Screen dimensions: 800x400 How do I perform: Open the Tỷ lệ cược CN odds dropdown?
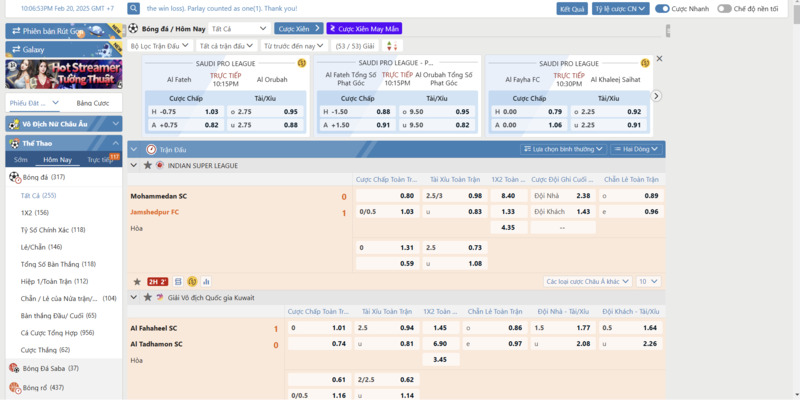click(620, 9)
